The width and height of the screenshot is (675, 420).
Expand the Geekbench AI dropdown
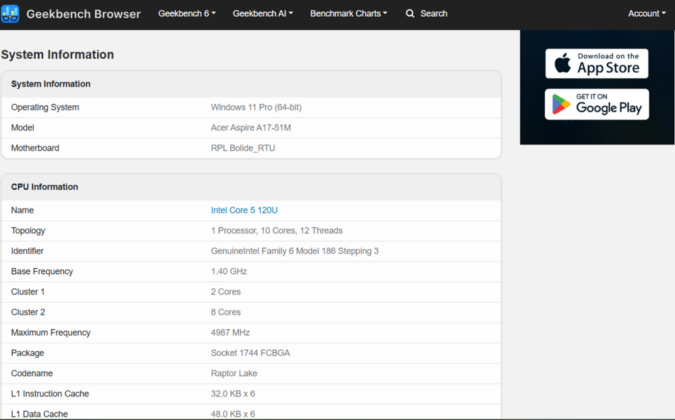pos(263,14)
